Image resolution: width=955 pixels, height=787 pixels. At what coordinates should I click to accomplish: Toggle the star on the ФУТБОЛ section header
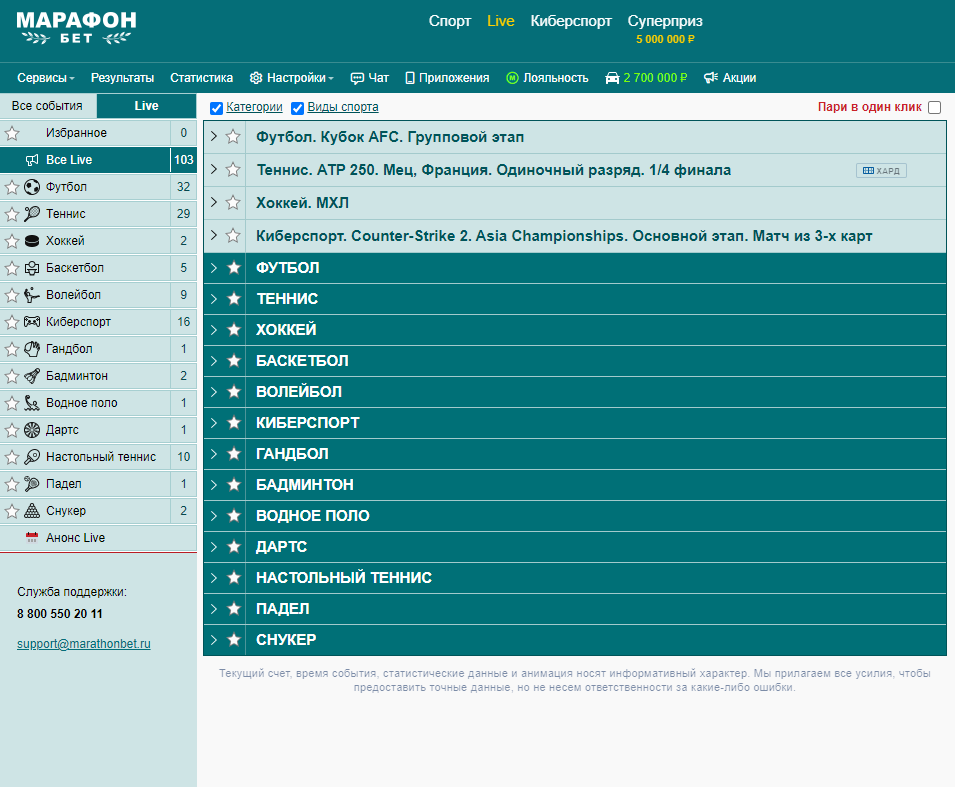(x=233, y=268)
